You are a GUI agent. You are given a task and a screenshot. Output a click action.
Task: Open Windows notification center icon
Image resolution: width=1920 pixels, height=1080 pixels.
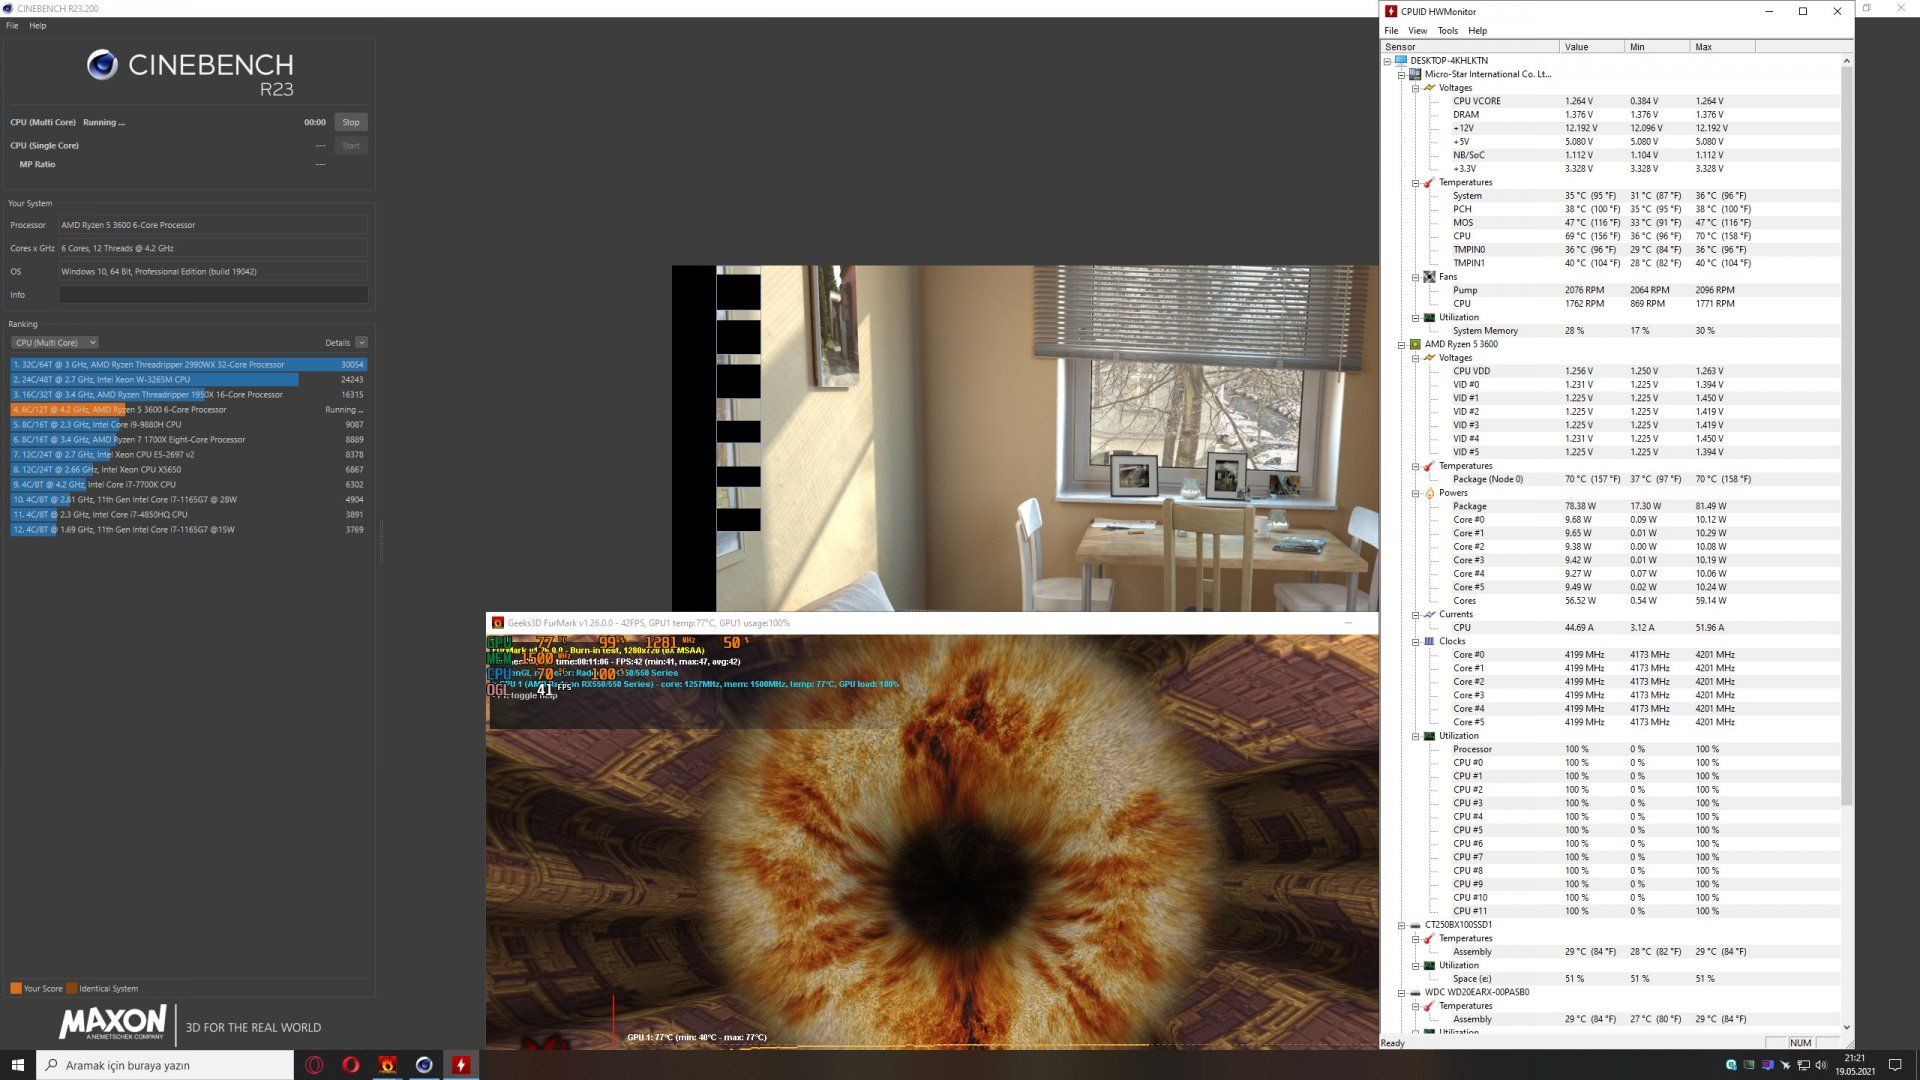(x=1894, y=1065)
